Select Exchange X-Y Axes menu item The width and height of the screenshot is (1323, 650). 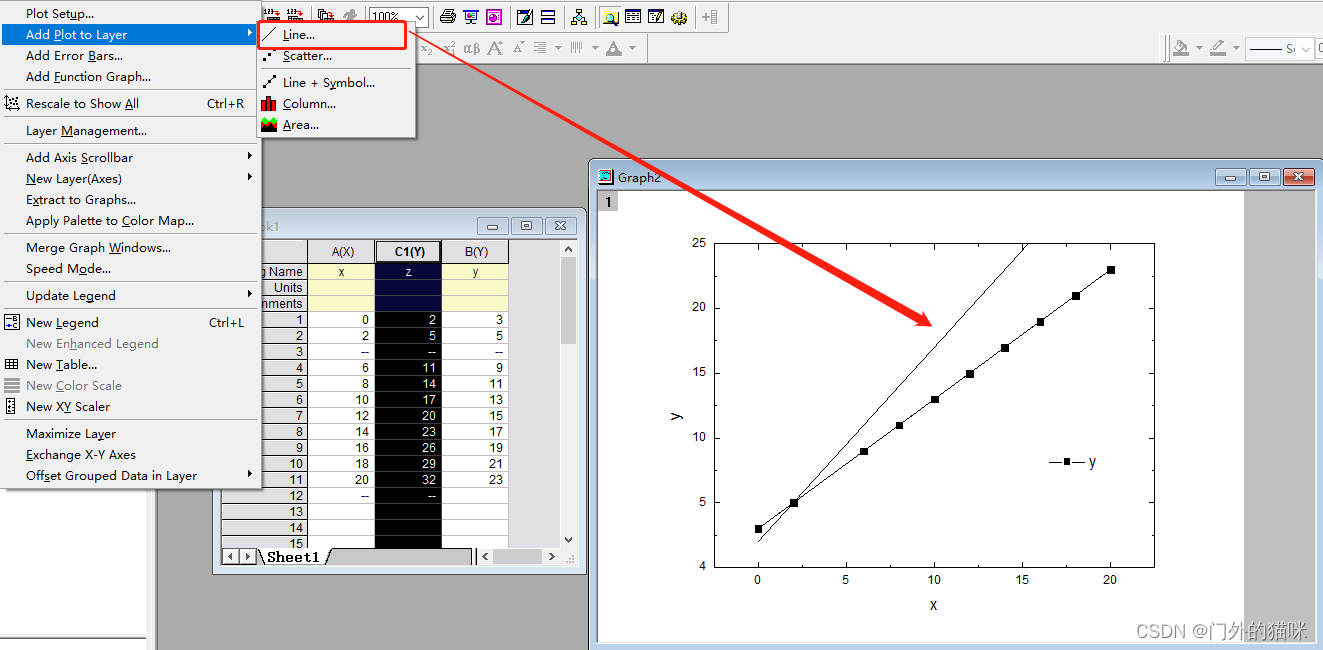pos(130,454)
